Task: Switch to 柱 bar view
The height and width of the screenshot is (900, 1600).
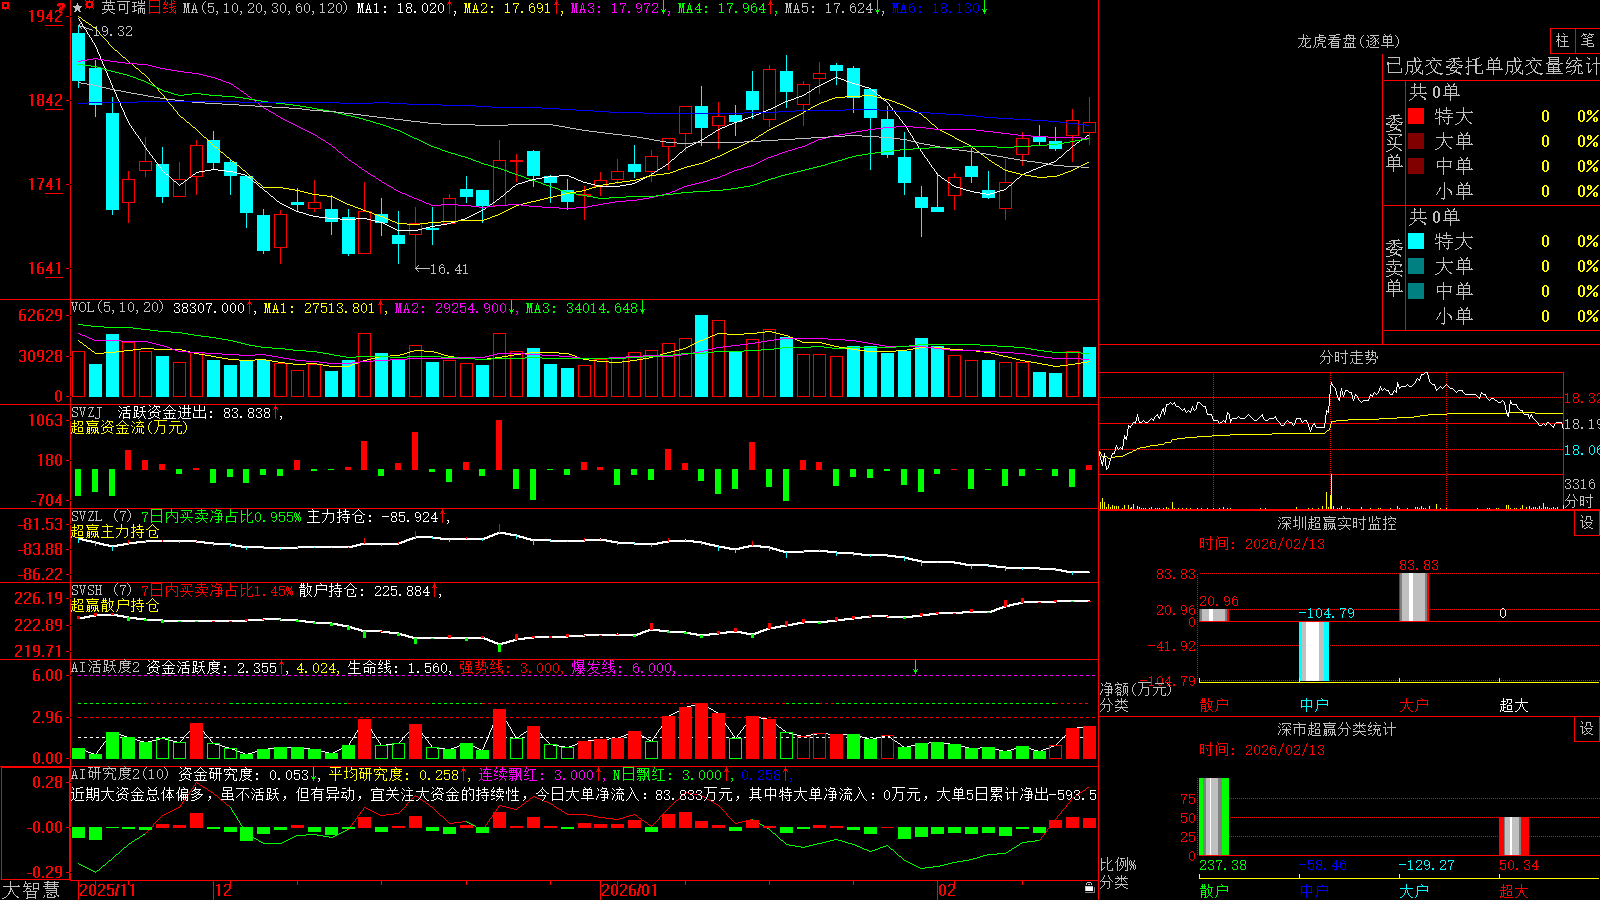Action: [1562, 40]
